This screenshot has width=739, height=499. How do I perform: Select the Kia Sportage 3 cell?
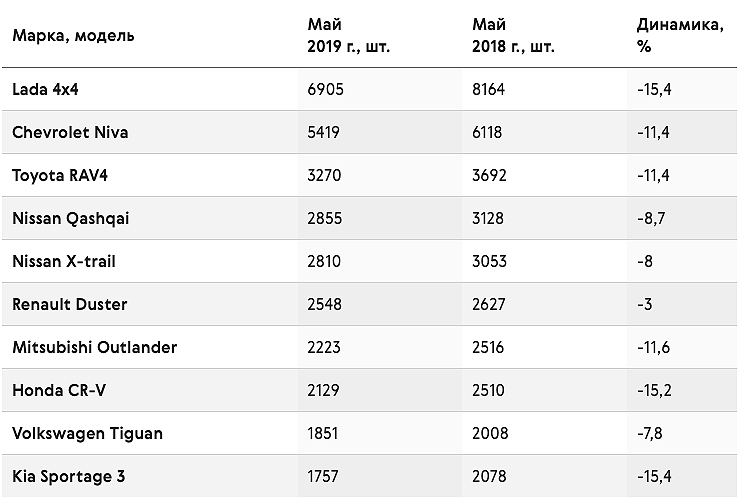tap(69, 476)
